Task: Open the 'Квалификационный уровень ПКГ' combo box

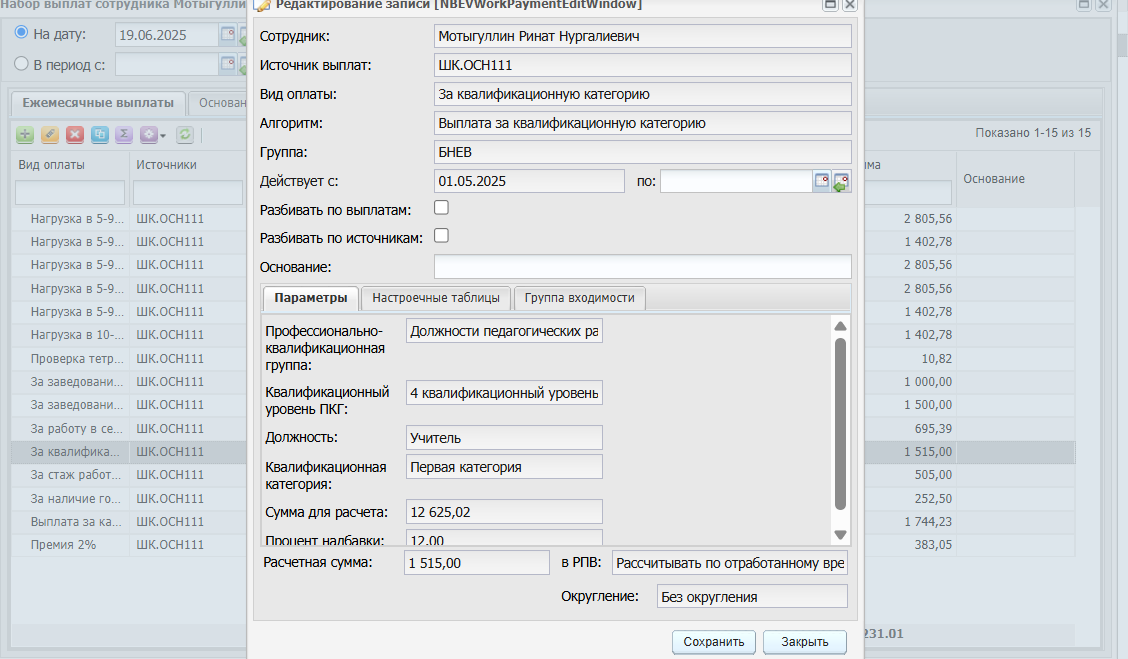Action: pyautogui.click(x=504, y=393)
